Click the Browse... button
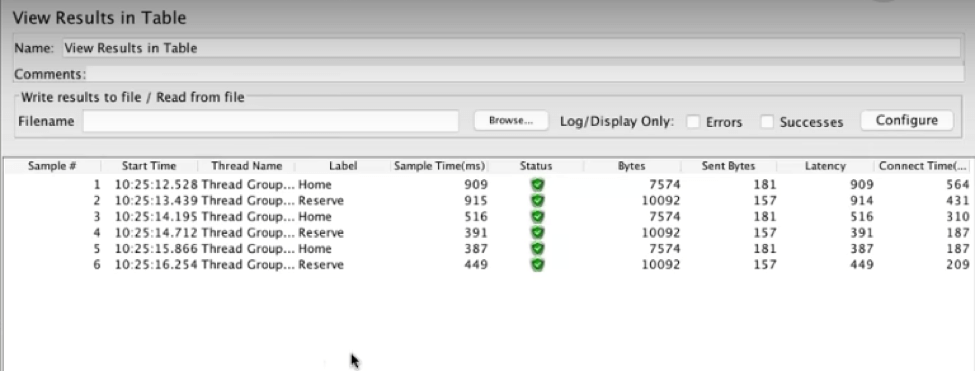This screenshot has height=371, width=975. tap(511, 121)
